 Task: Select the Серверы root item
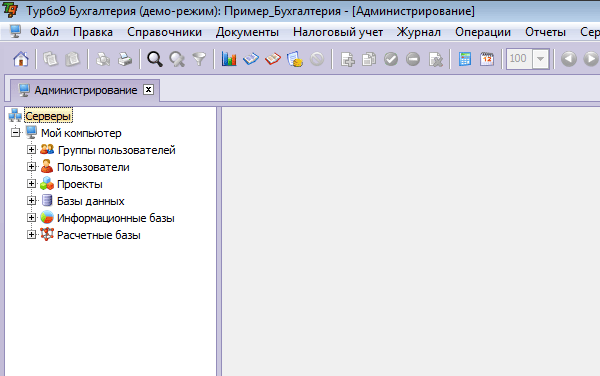pos(48,116)
